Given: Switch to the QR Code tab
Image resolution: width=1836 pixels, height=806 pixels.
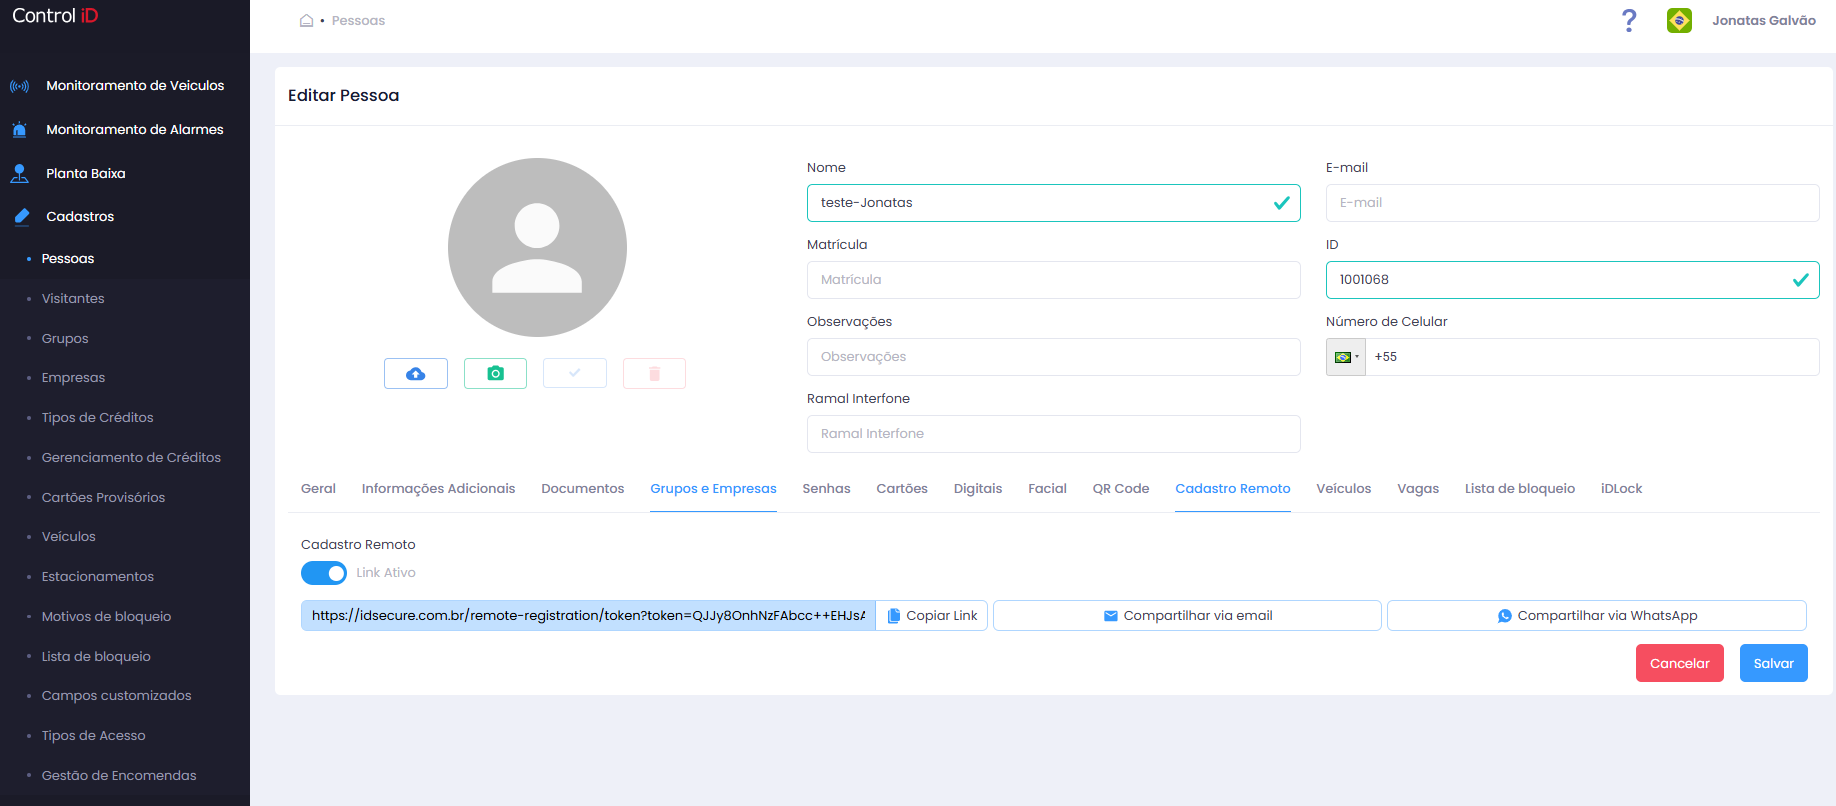Looking at the screenshot, I should click(1120, 488).
